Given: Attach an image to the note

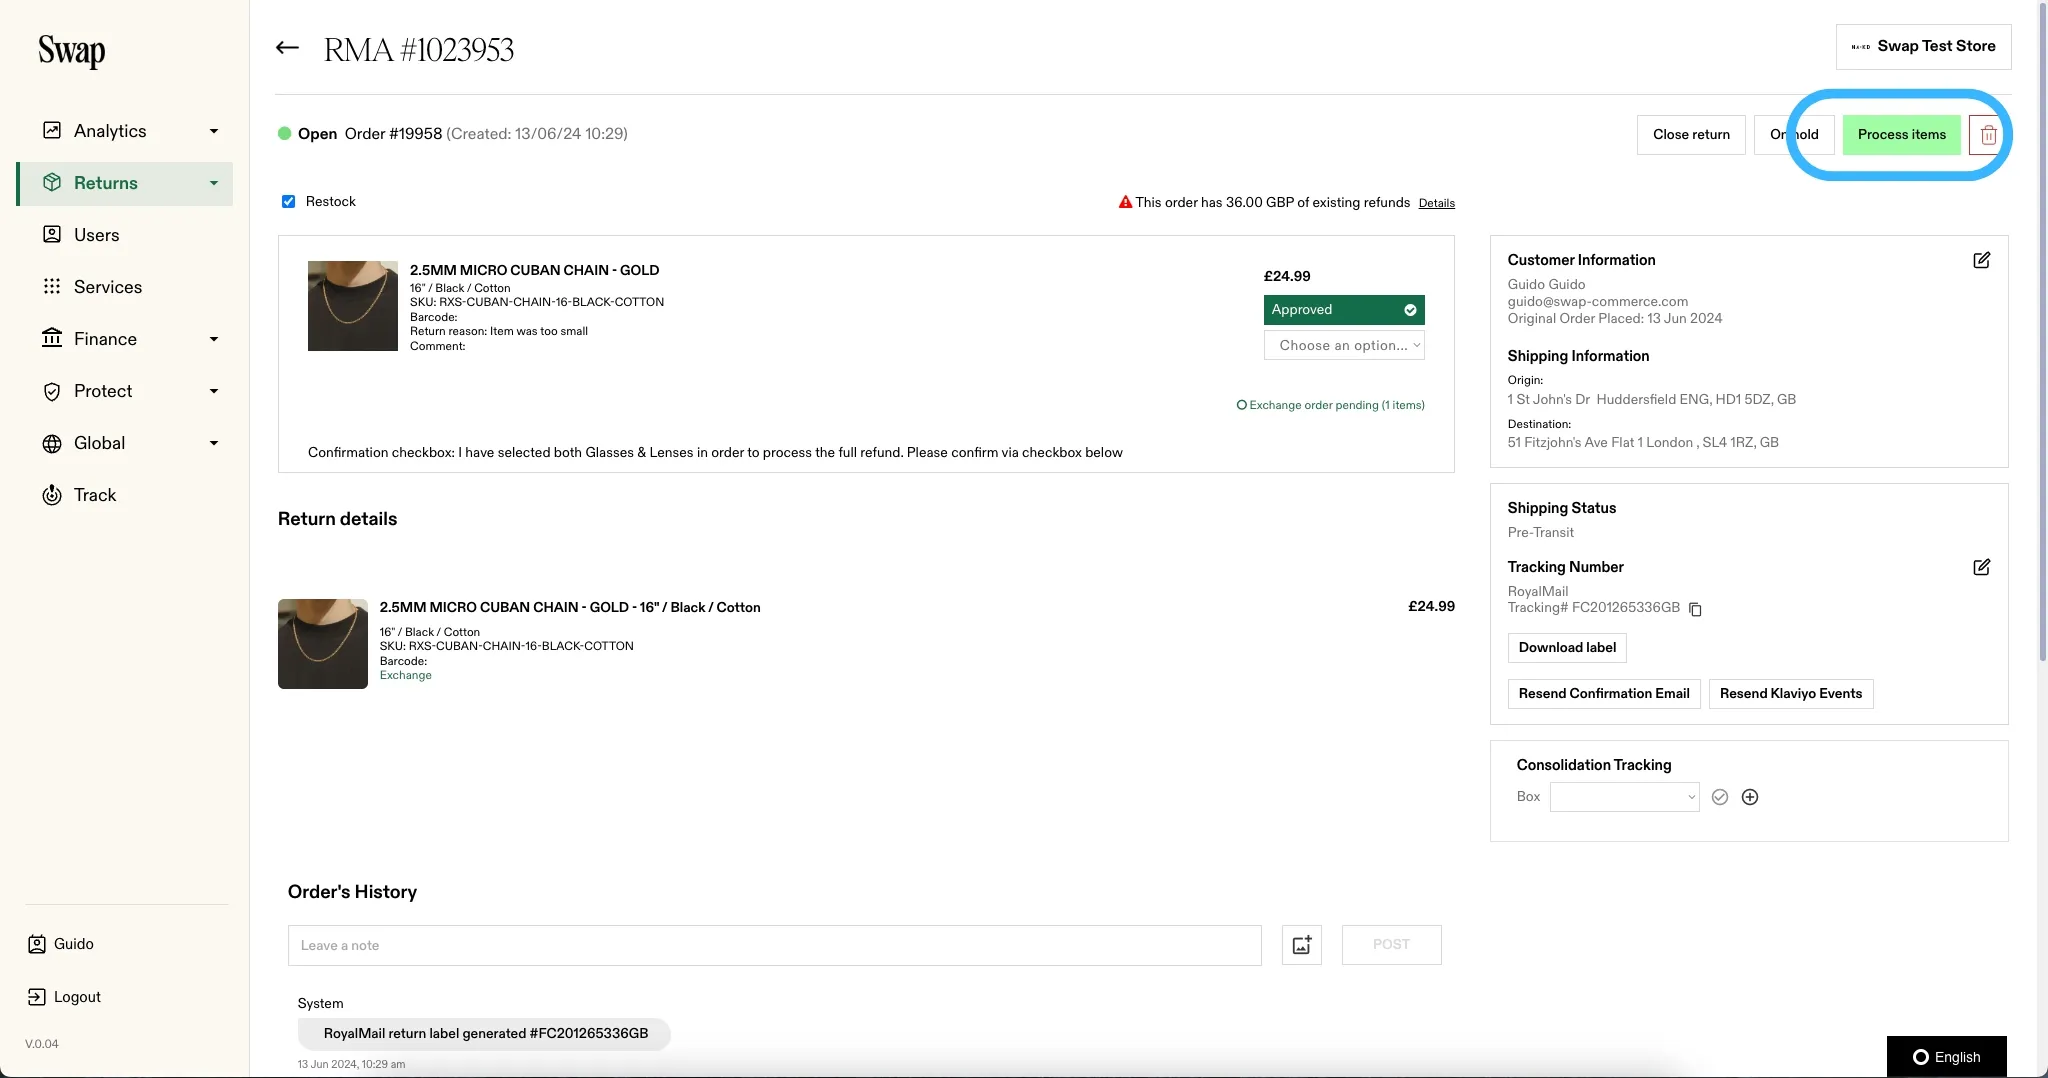Looking at the screenshot, I should (x=1302, y=945).
